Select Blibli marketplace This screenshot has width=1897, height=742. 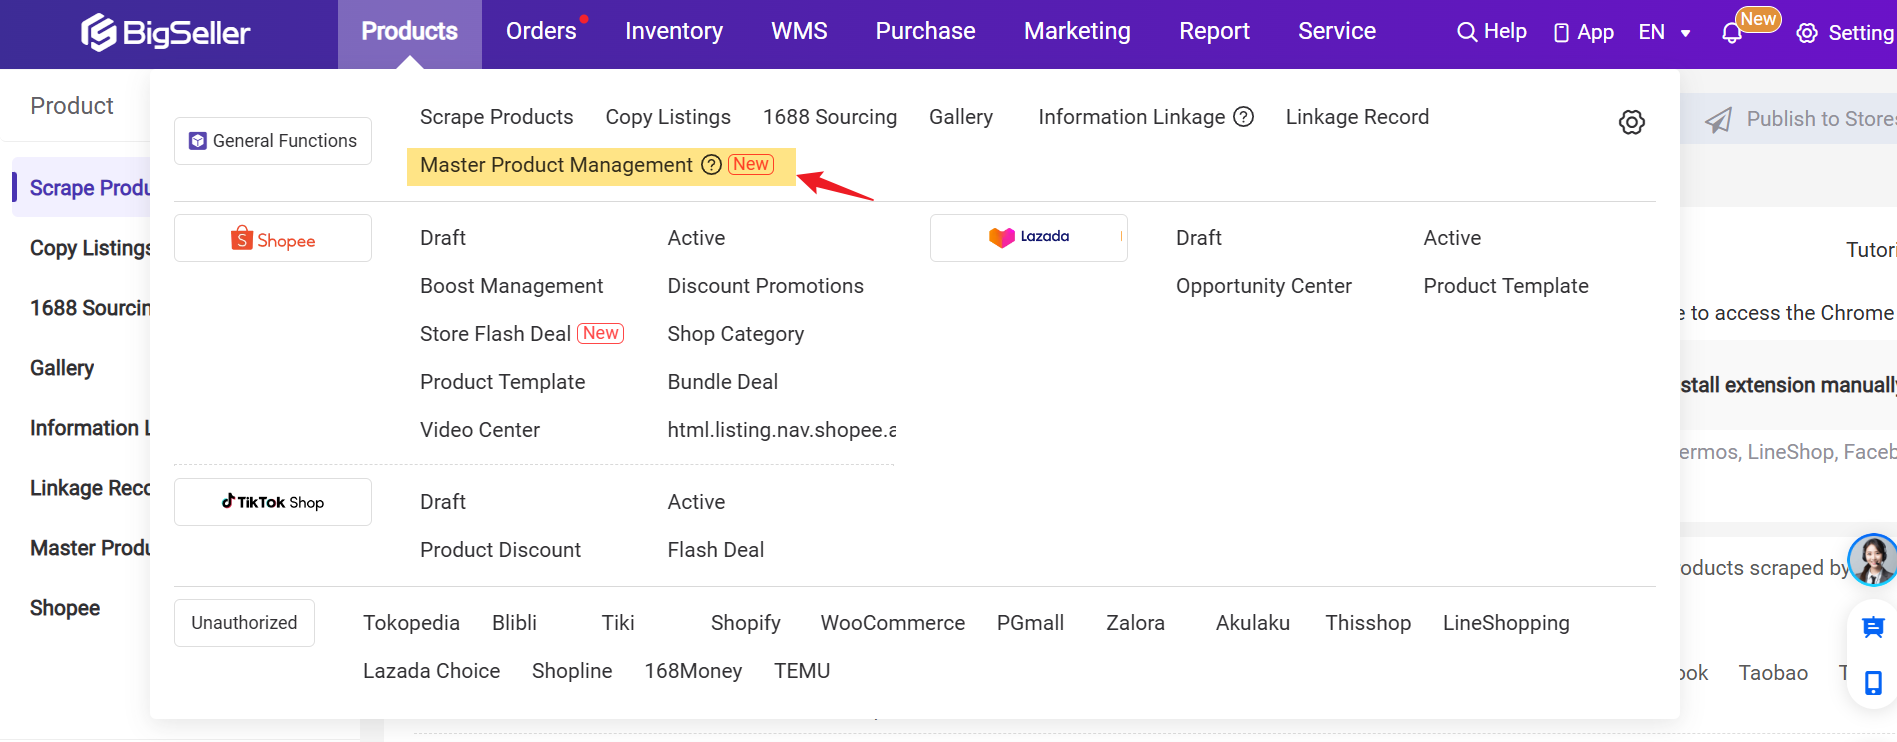click(x=515, y=623)
